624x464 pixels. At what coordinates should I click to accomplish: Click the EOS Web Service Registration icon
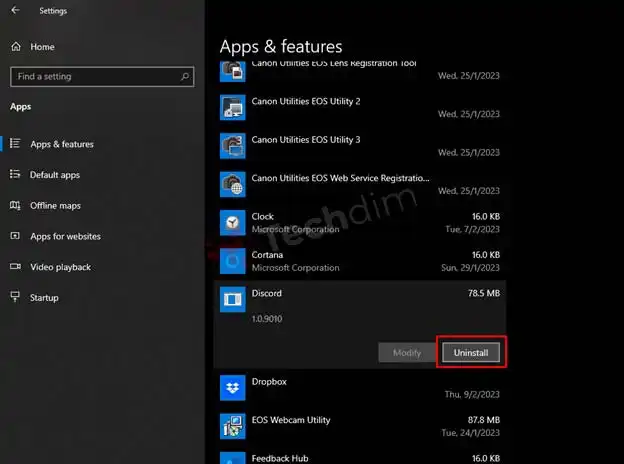point(233,184)
